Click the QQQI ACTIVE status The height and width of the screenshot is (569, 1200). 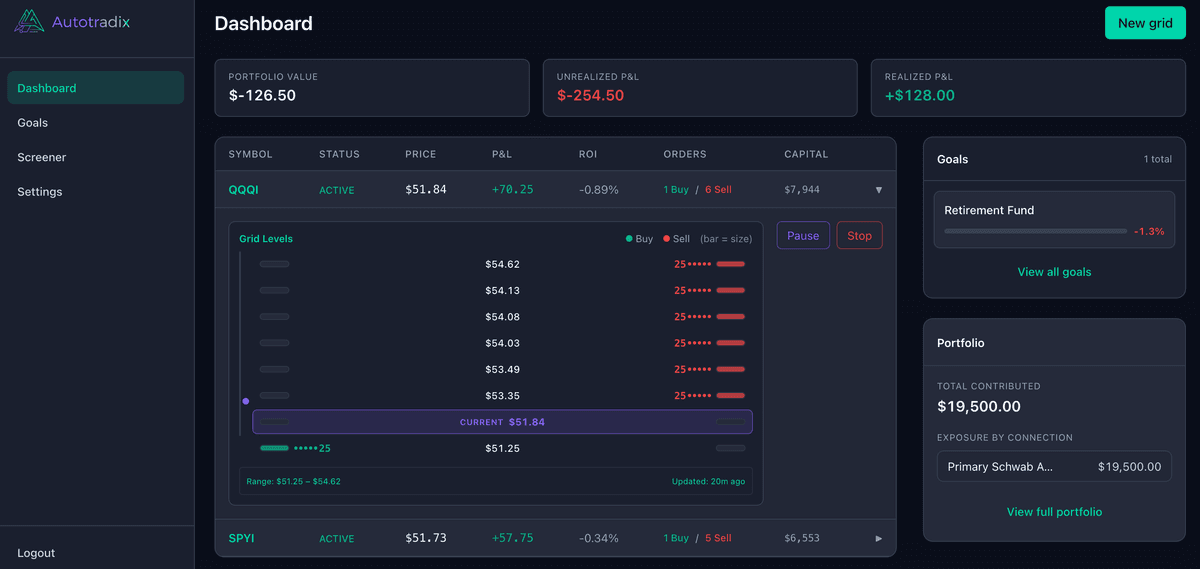click(337, 190)
